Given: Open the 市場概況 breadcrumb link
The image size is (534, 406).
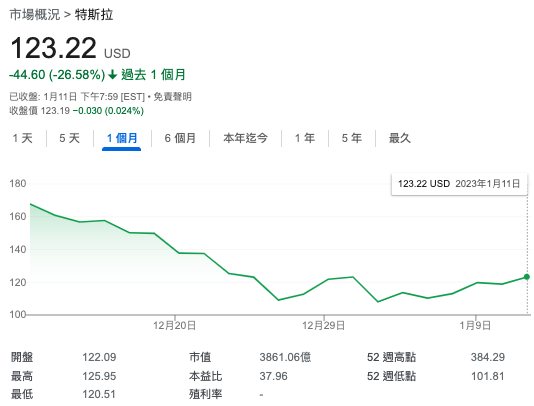Looking at the screenshot, I should [x=35, y=15].
